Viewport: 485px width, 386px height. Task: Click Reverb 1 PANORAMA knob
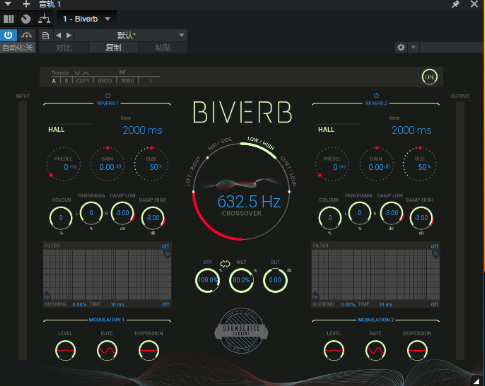tap(91, 213)
